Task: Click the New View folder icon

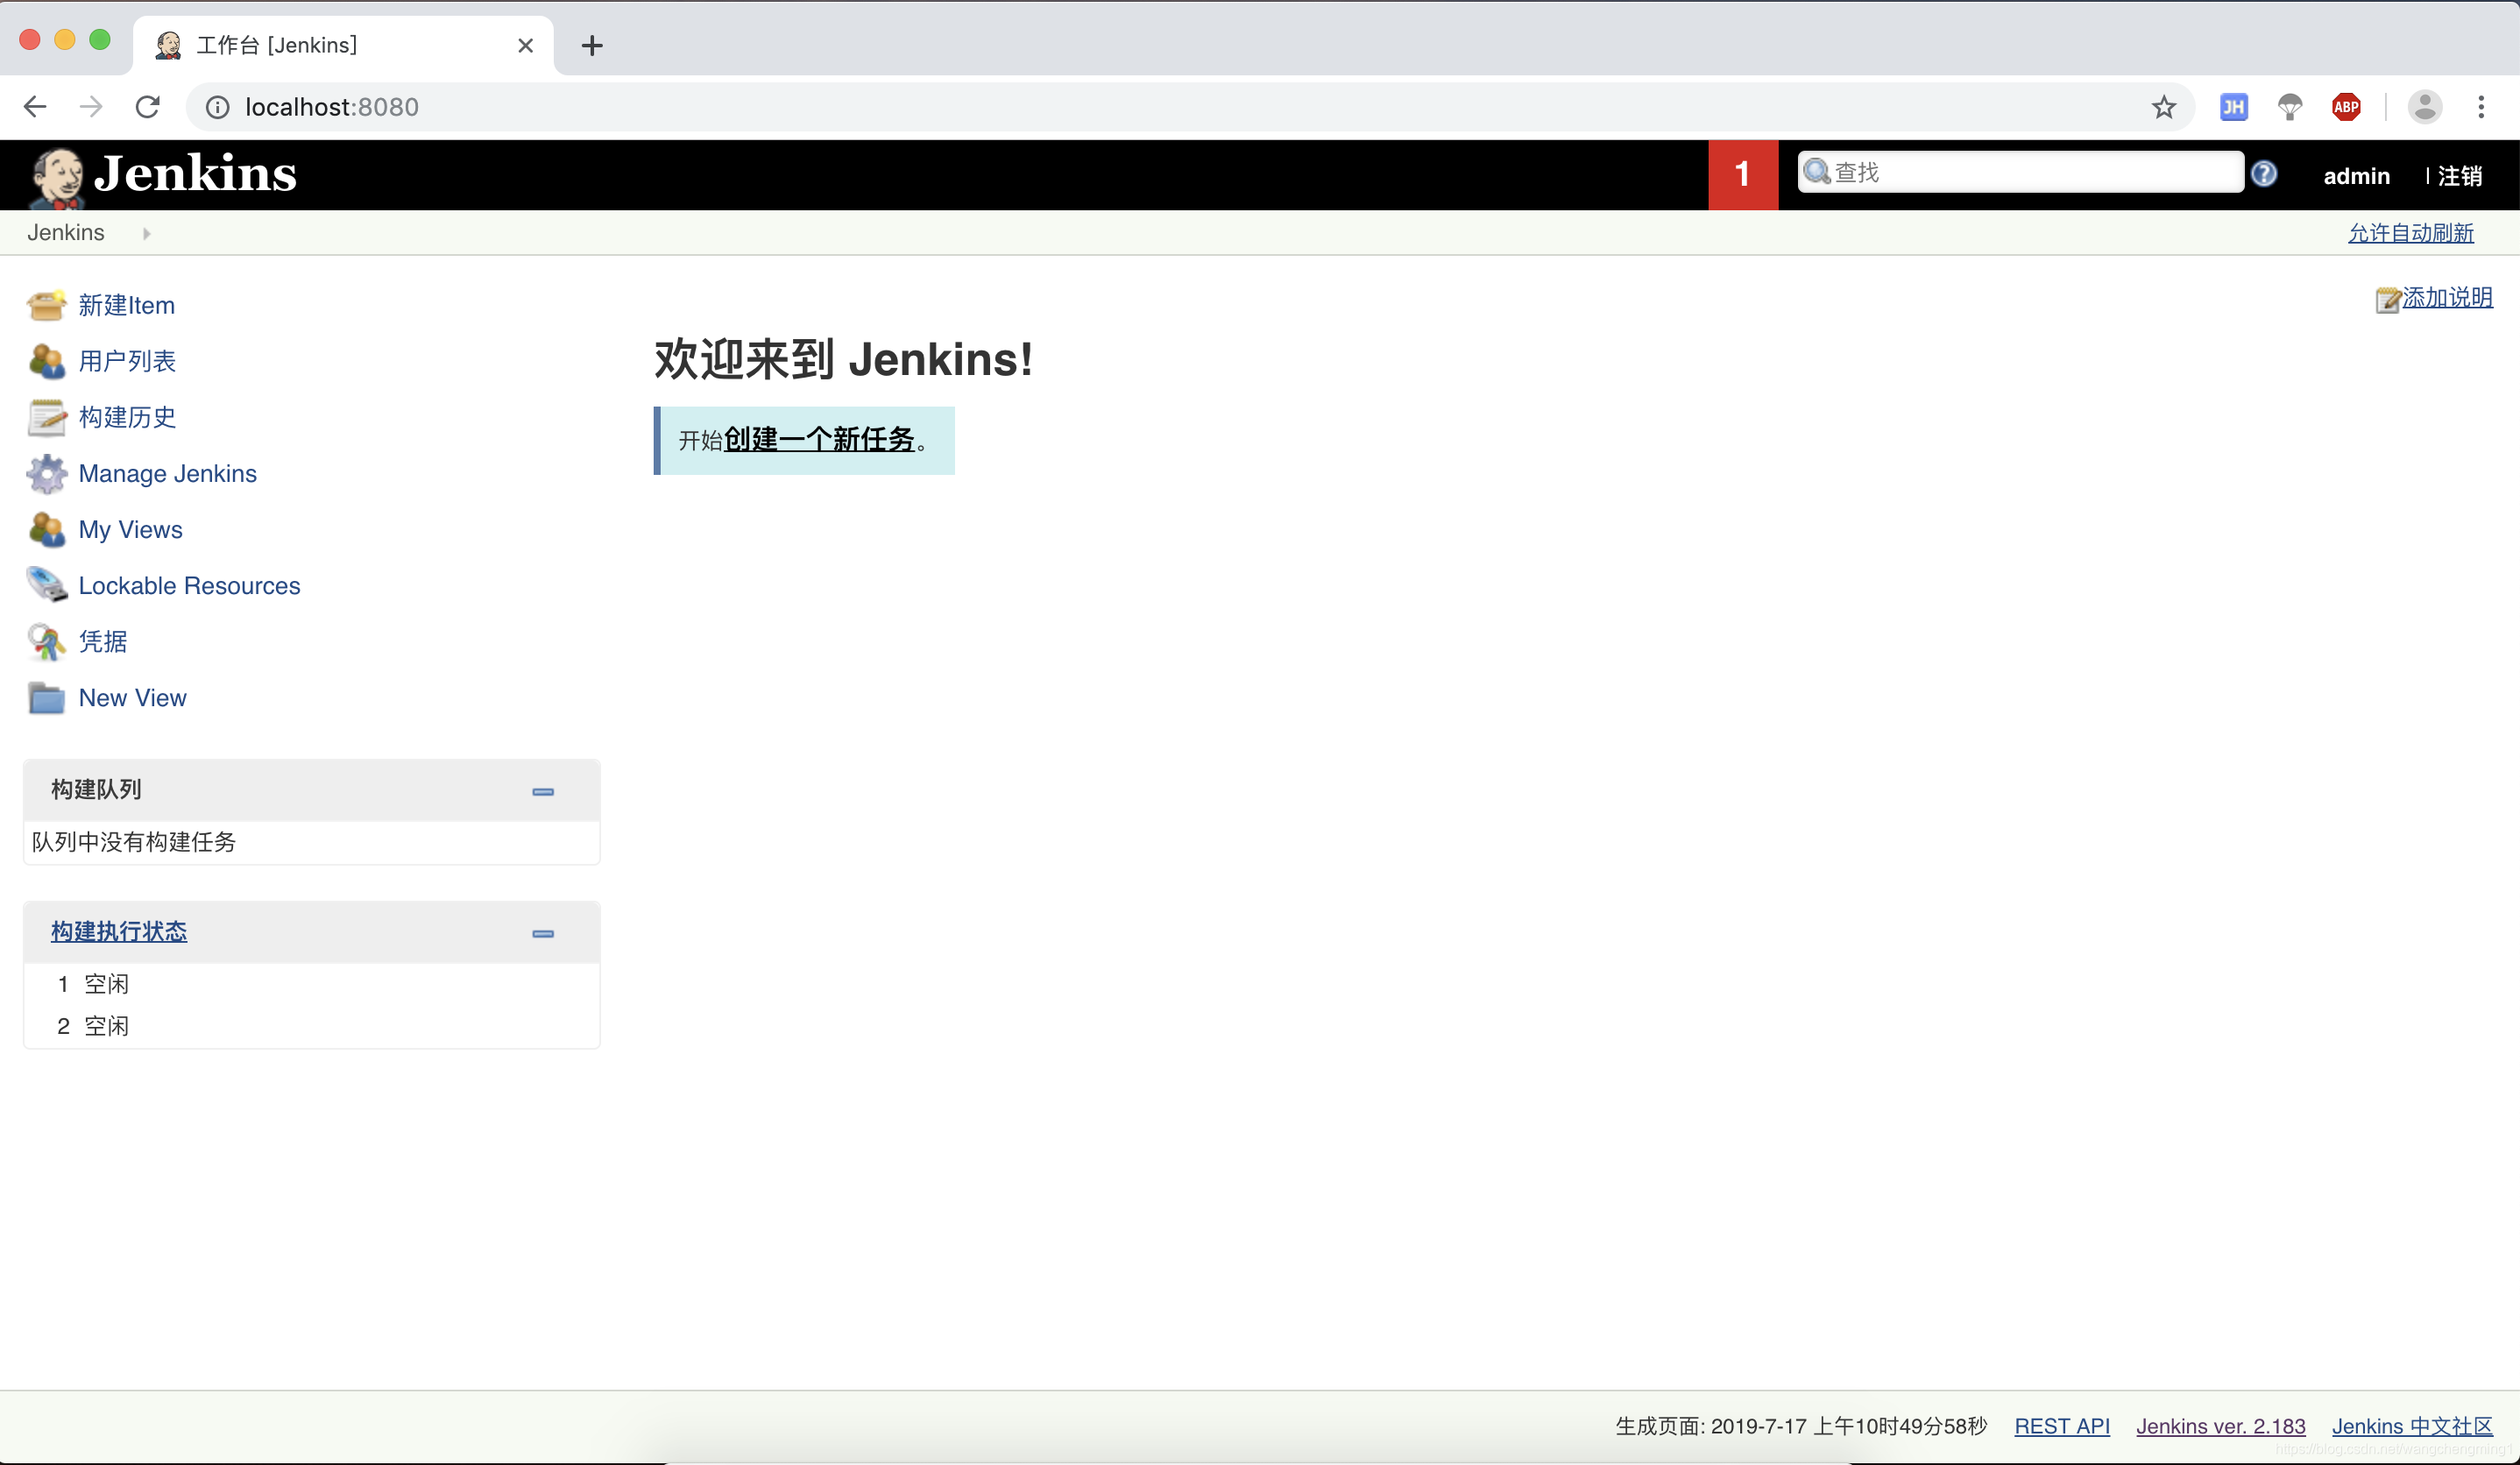Action: 46,697
